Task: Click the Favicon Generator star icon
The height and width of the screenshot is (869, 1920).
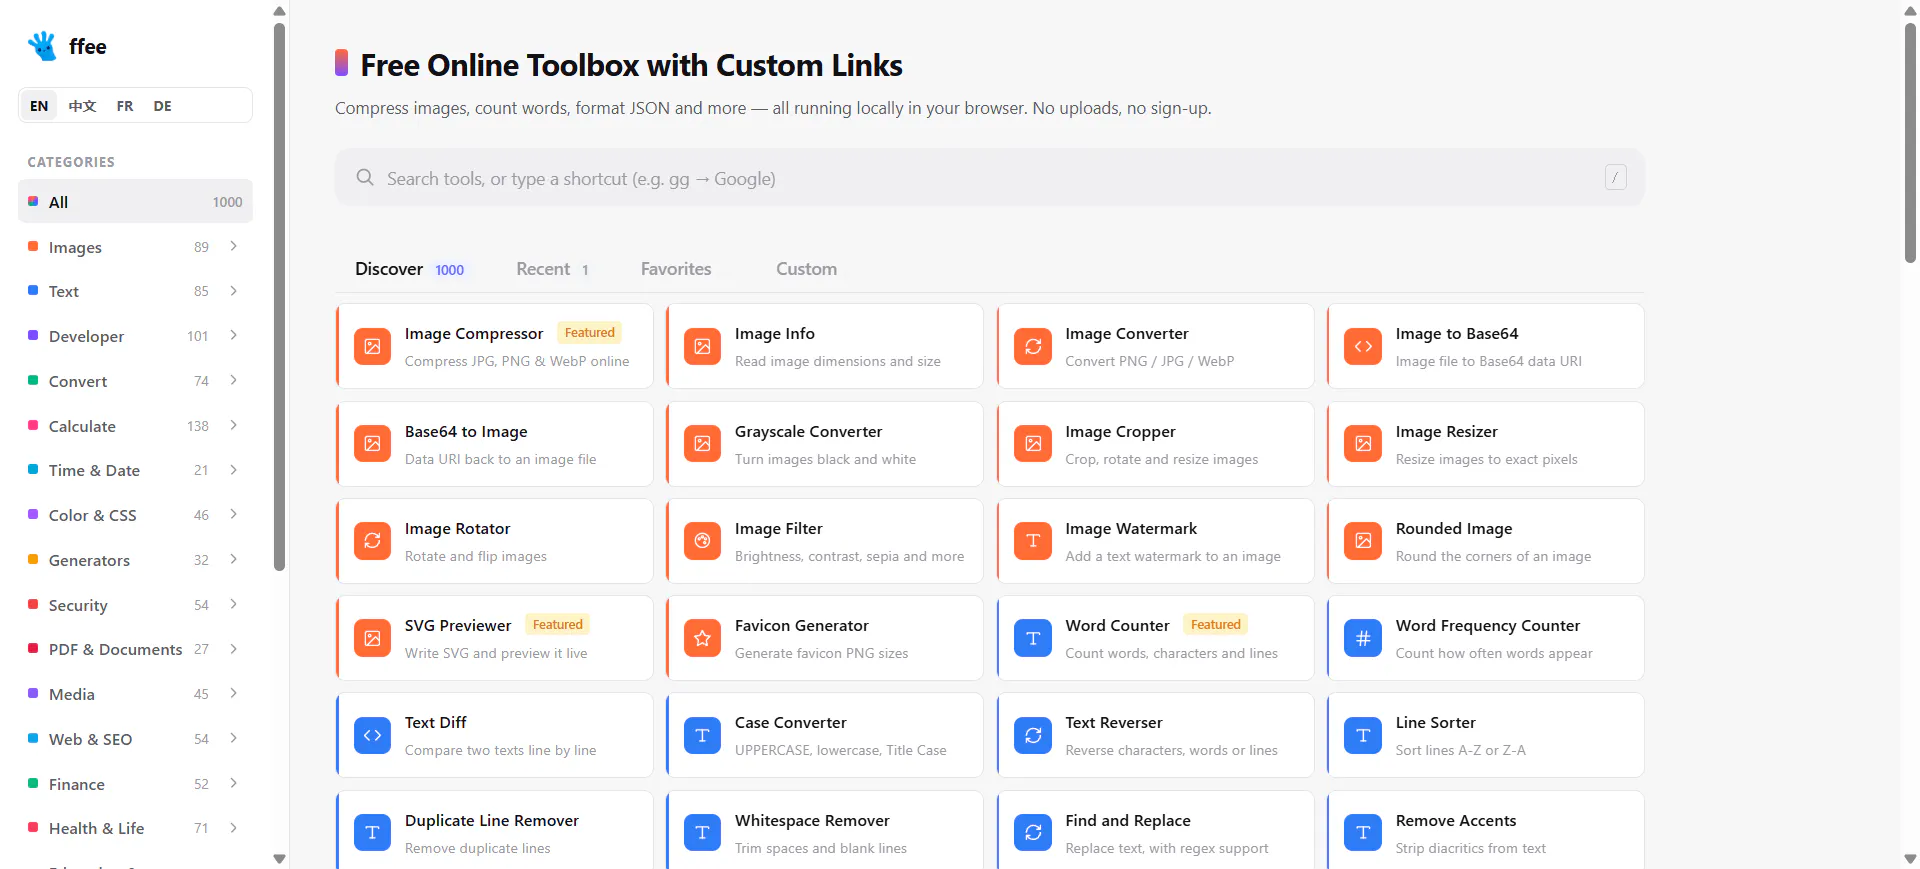Action: pyautogui.click(x=702, y=638)
